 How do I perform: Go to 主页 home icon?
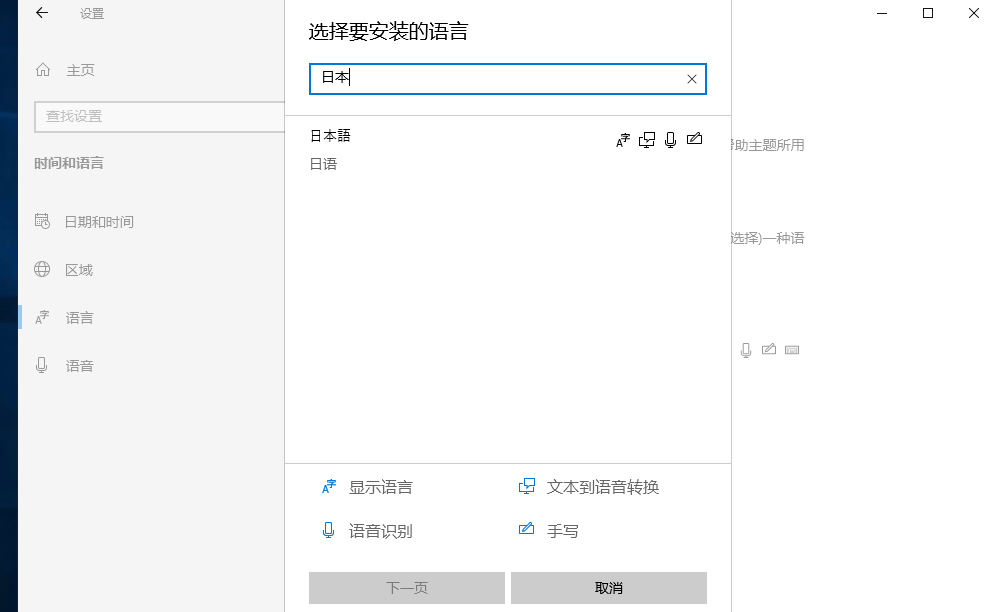[x=42, y=70]
